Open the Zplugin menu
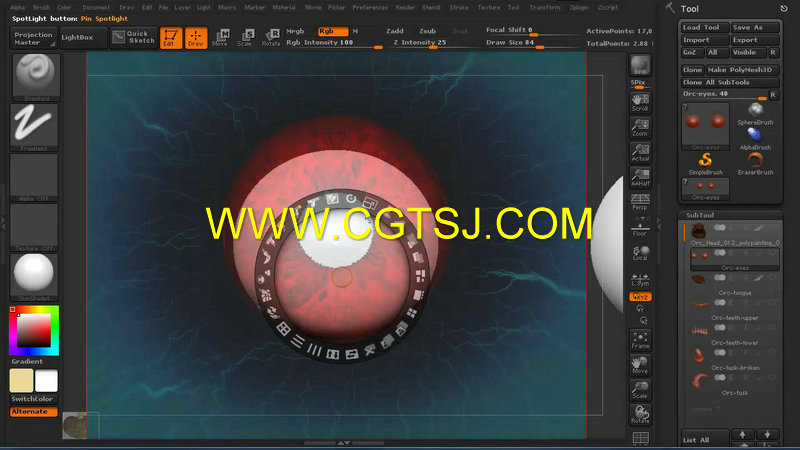The width and height of the screenshot is (800, 450). (579, 8)
